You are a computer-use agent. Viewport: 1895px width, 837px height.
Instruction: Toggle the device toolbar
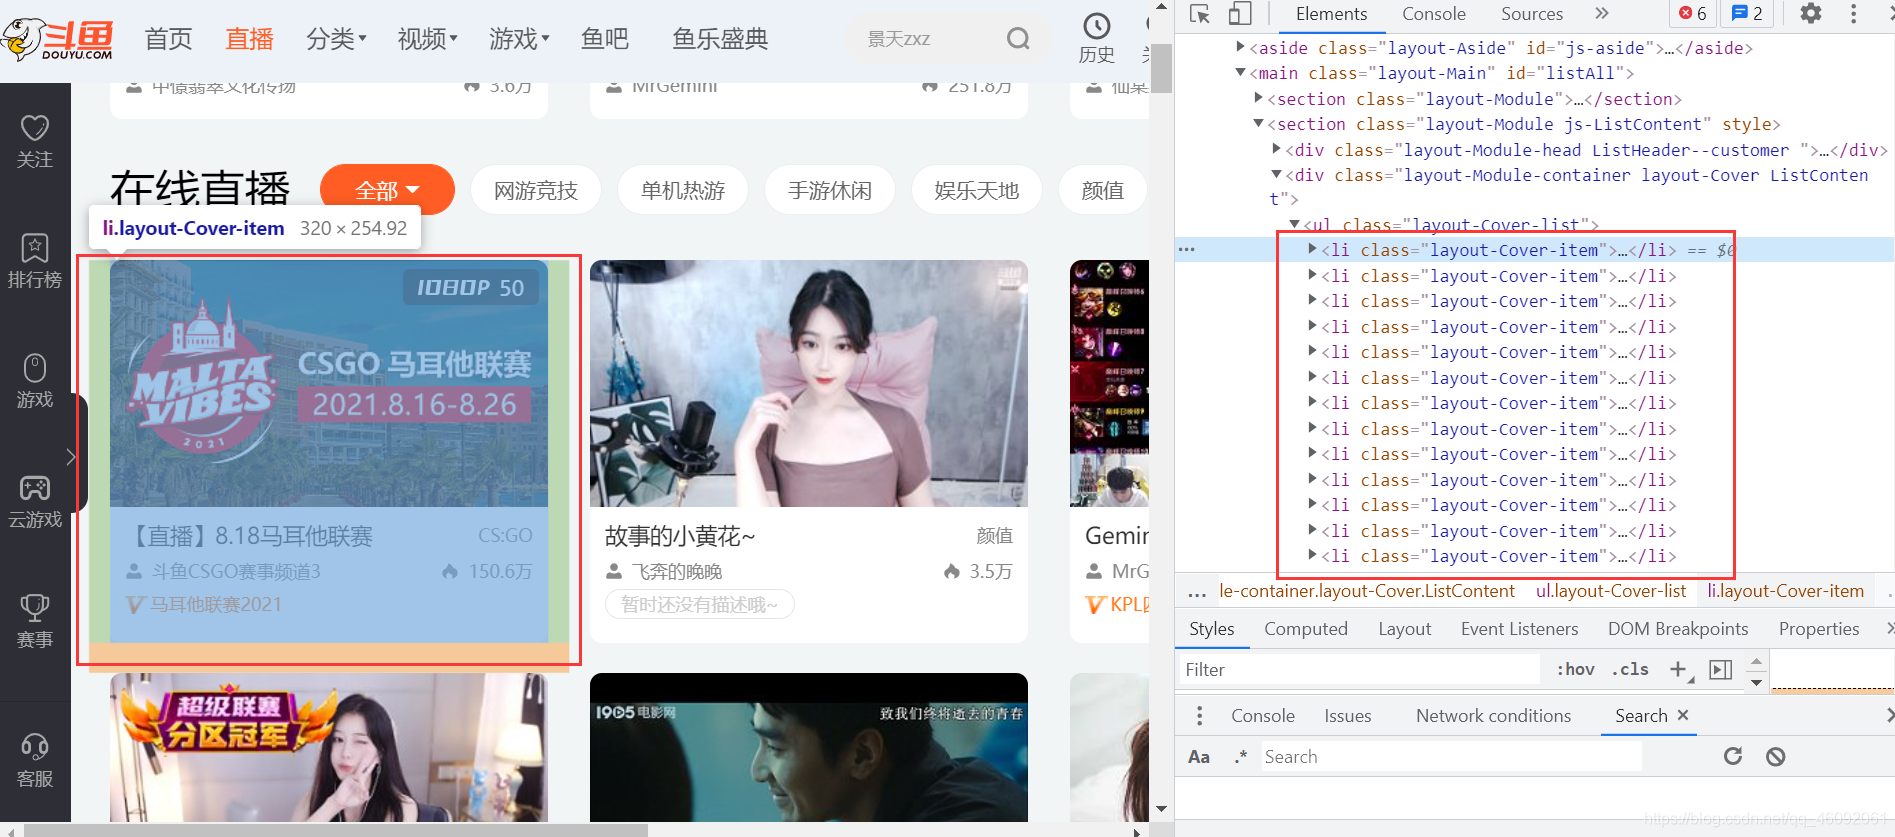pyautogui.click(x=1240, y=14)
